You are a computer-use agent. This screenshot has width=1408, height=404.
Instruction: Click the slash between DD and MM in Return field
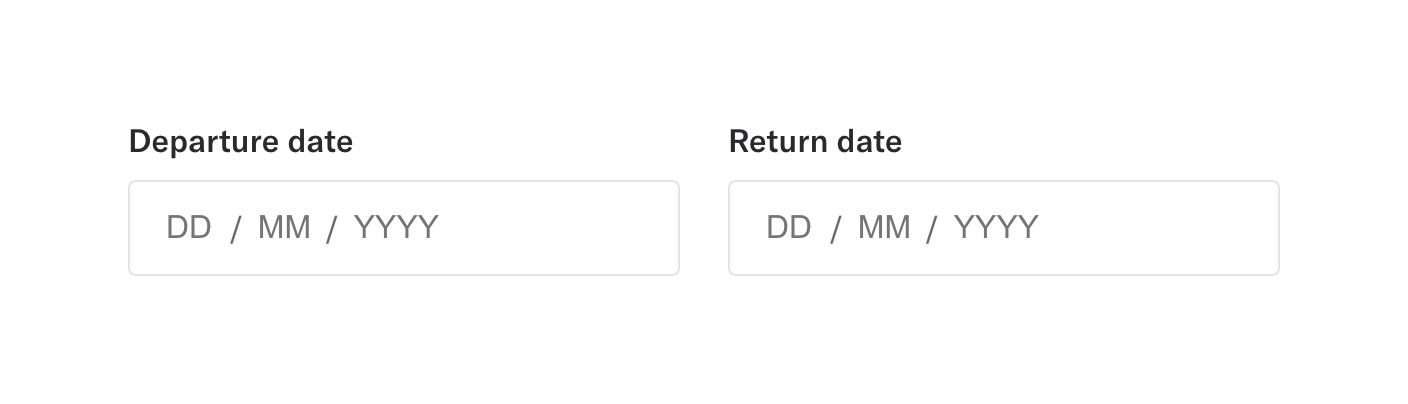[836, 229]
